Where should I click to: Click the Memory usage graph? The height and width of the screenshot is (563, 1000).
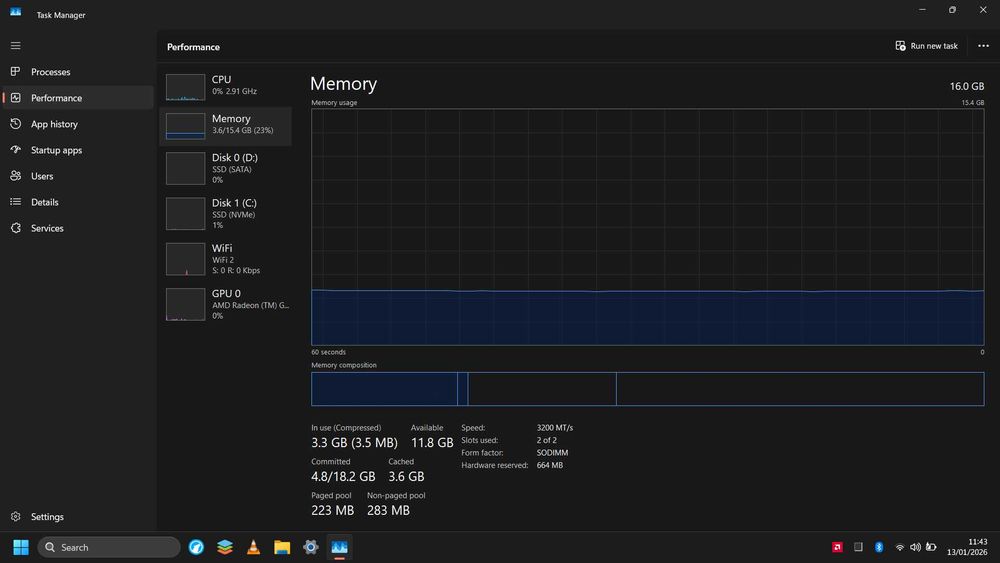click(x=647, y=227)
